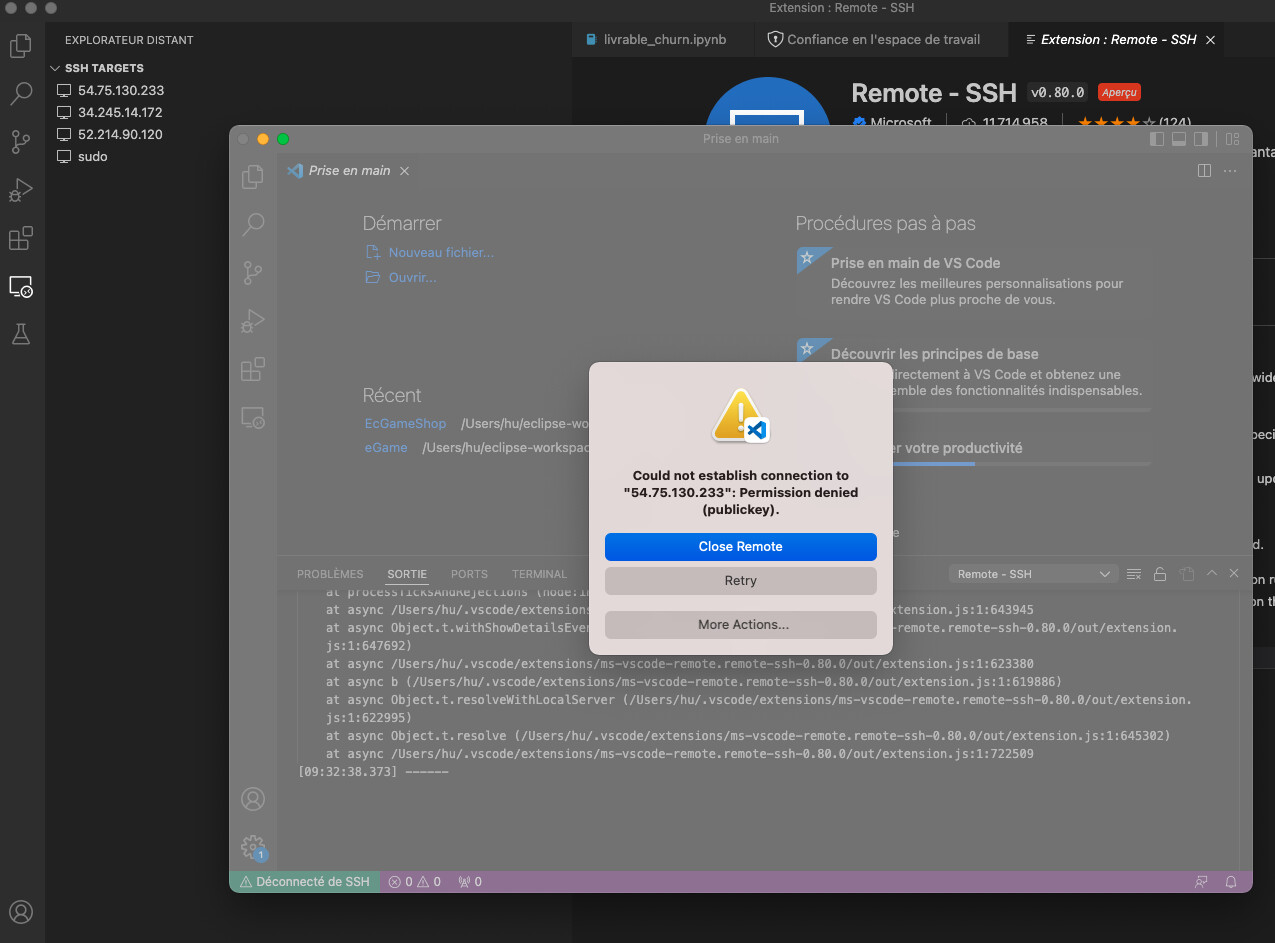This screenshot has height=943, width=1275.
Task: Click the Nouveau fichier... link
Action: (441, 253)
